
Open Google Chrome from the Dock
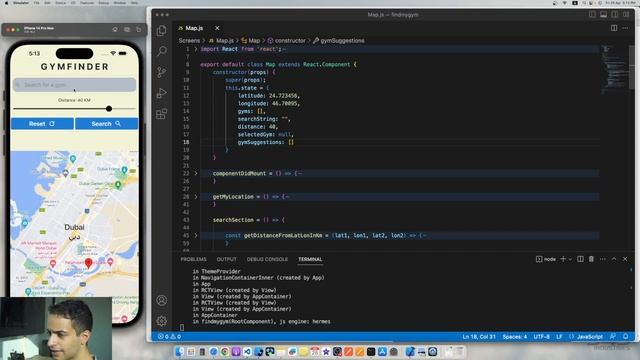(x=225, y=351)
